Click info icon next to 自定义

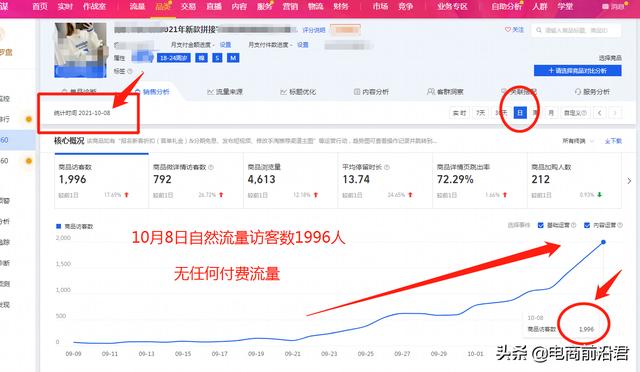(x=584, y=113)
